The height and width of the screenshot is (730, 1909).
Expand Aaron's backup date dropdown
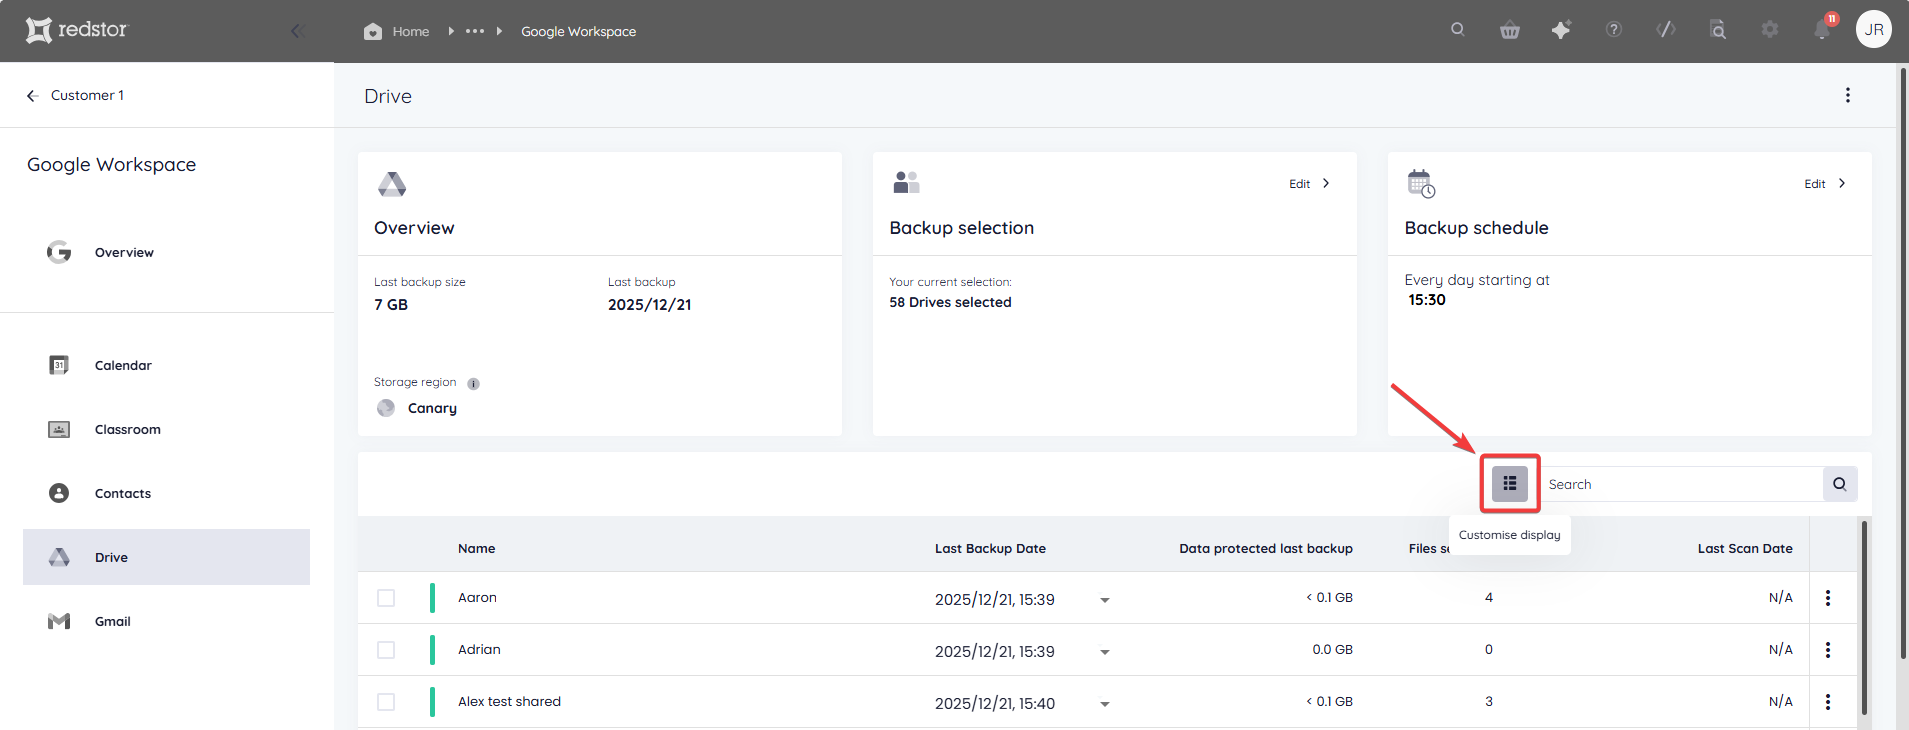1105,600
